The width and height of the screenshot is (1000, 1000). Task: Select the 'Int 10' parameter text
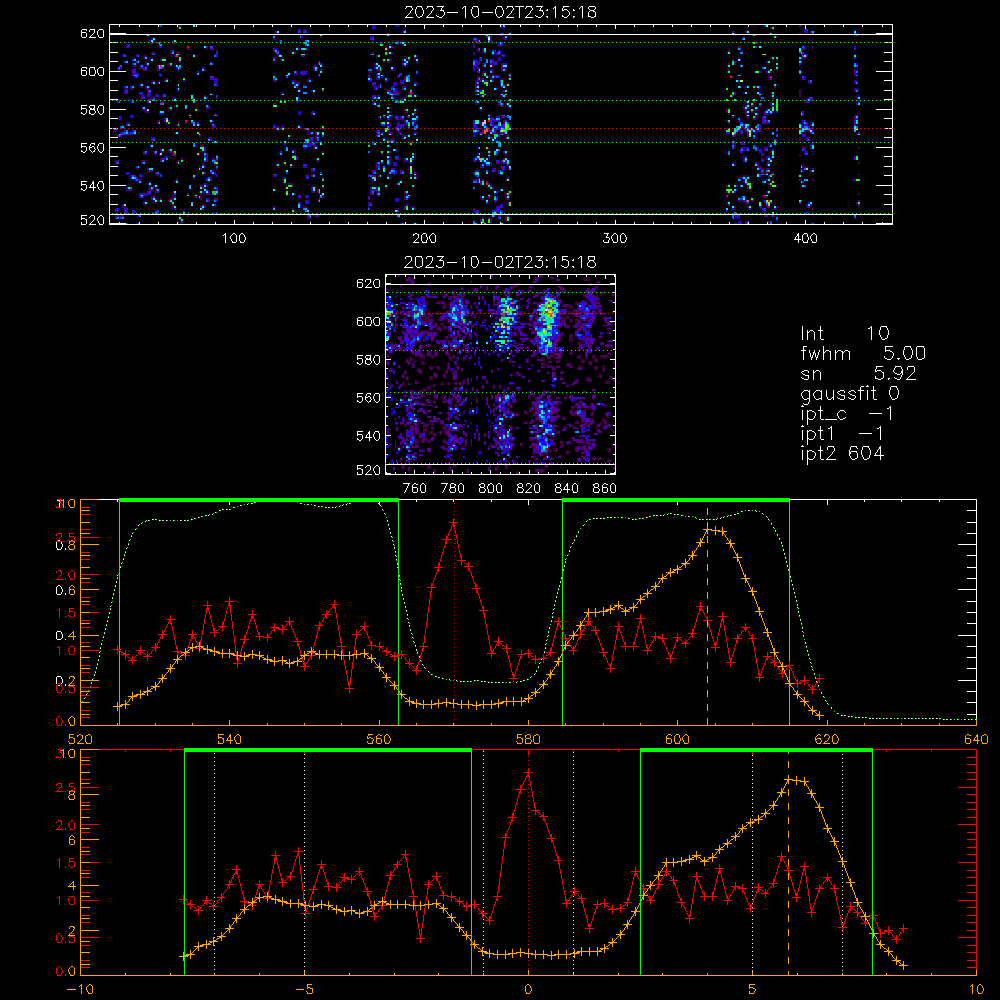844,334
